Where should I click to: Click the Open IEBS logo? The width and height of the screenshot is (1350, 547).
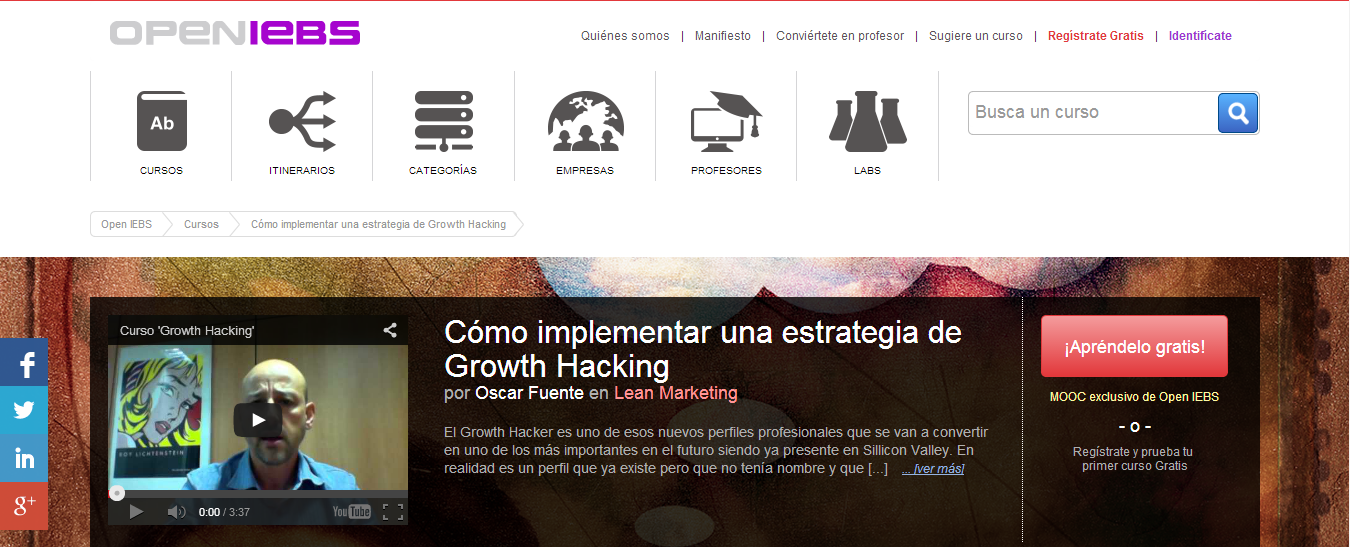point(235,32)
